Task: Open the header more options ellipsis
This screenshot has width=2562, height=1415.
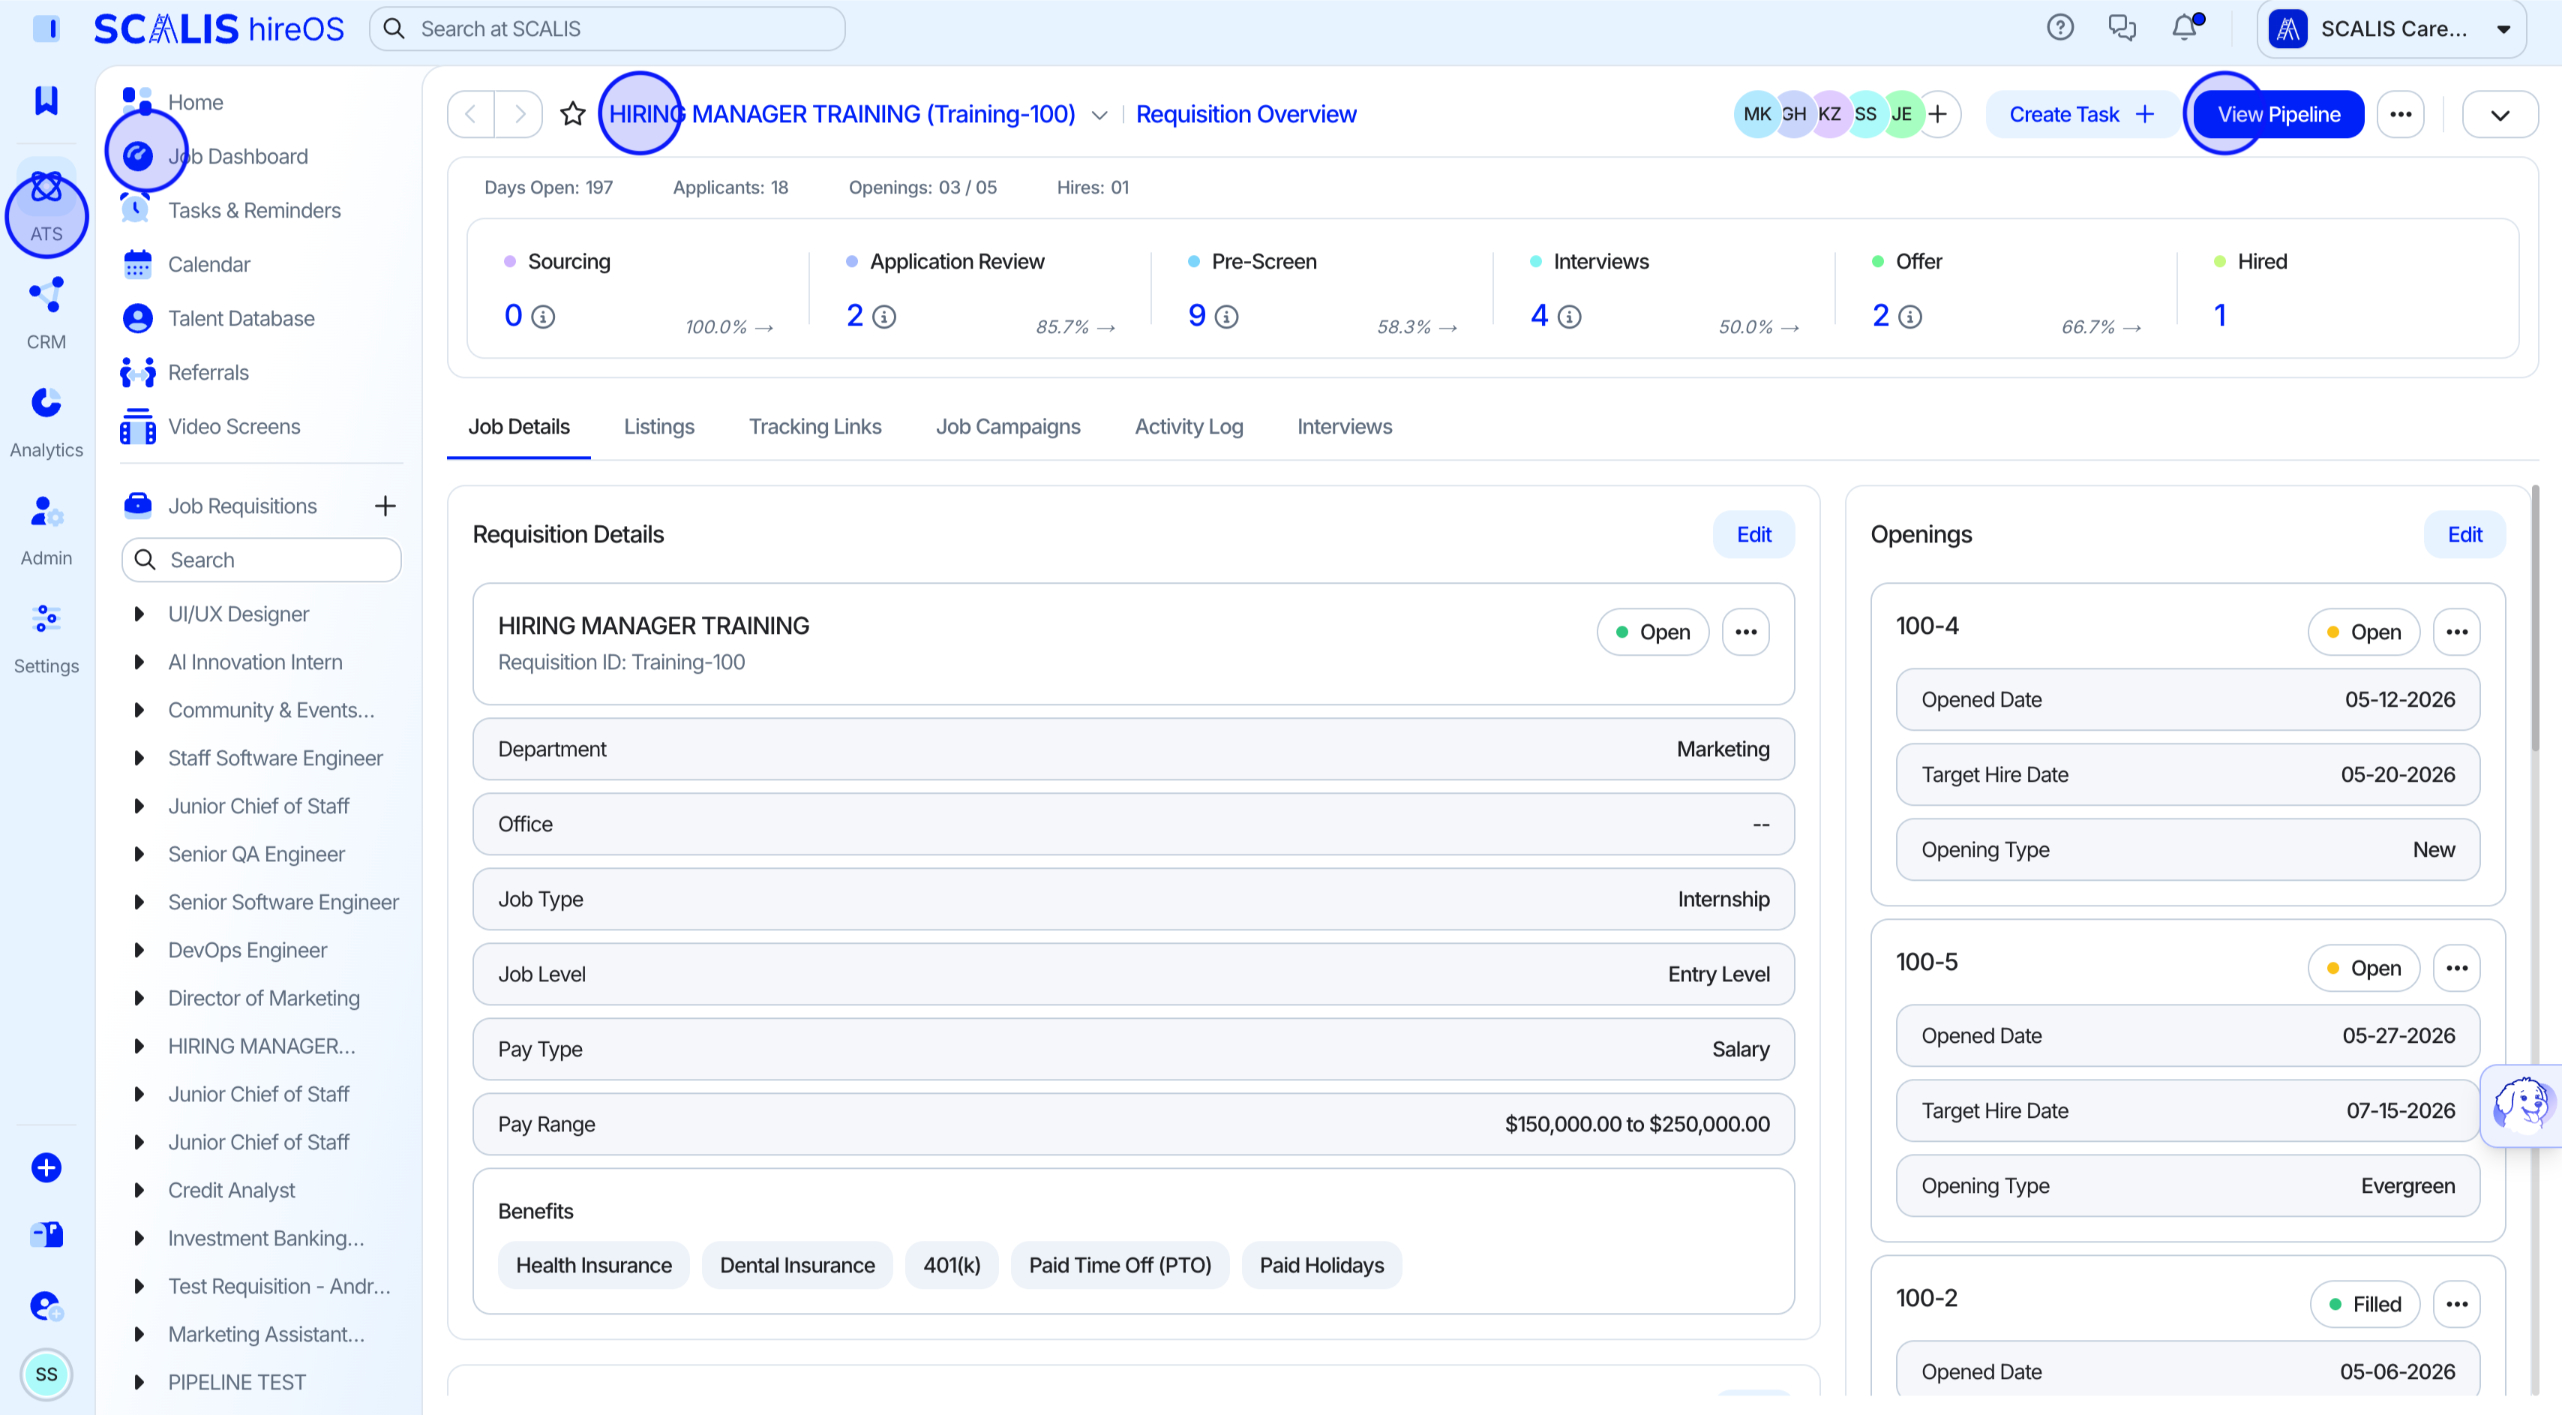Action: 2400,114
